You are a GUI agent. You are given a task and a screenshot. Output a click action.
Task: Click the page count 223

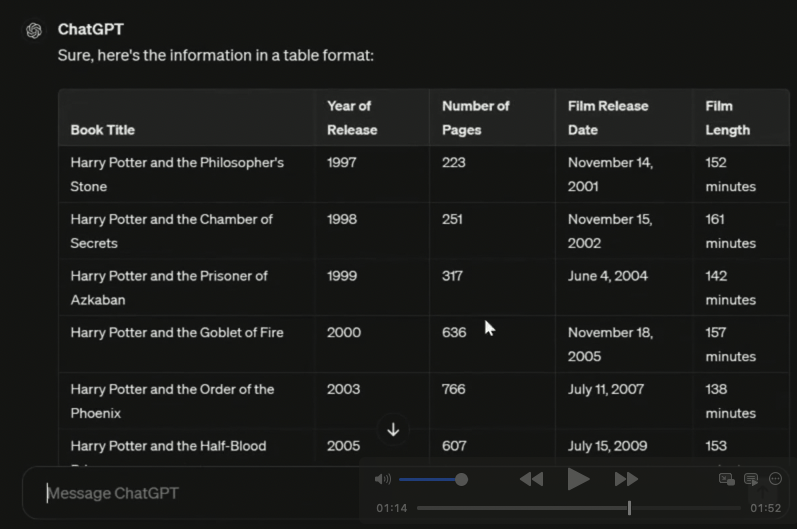pyautogui.click(x=453, y=163)
